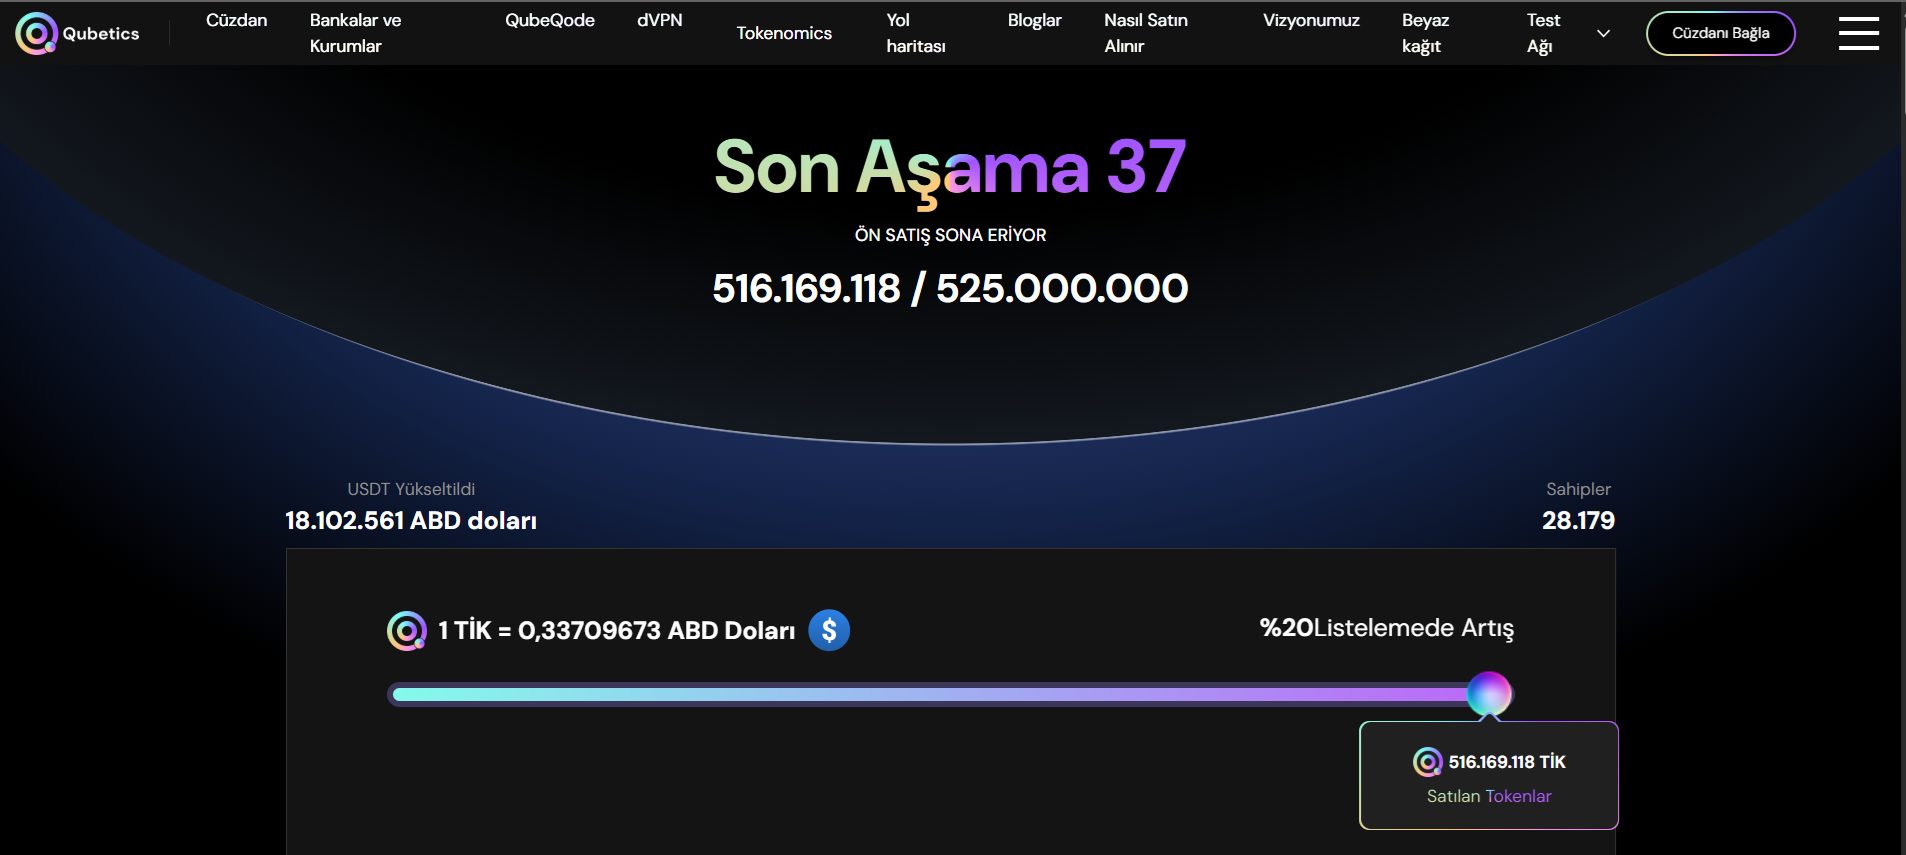Image resolution: width=1906 pixels, height=855 pixels.
Task: Click the glowing progress bar orb
Action: pos(1489,693)
